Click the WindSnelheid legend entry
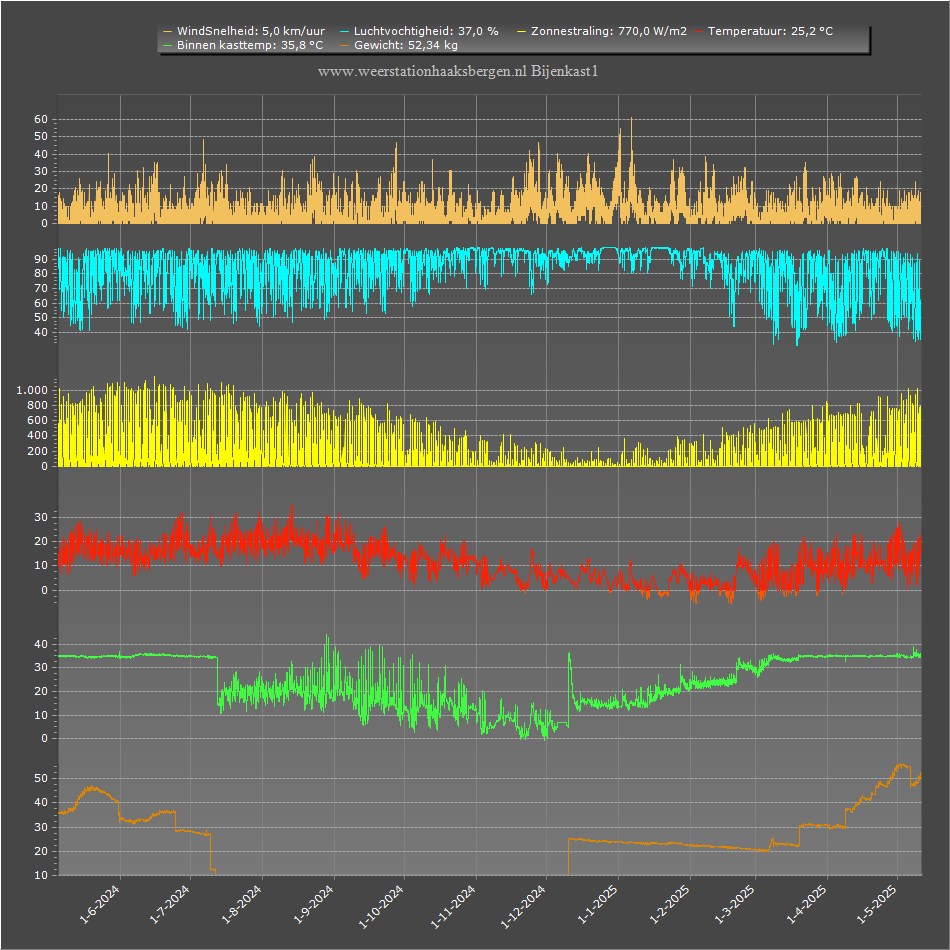The width and height of the screenshot is (950, 950). (244, 32)
